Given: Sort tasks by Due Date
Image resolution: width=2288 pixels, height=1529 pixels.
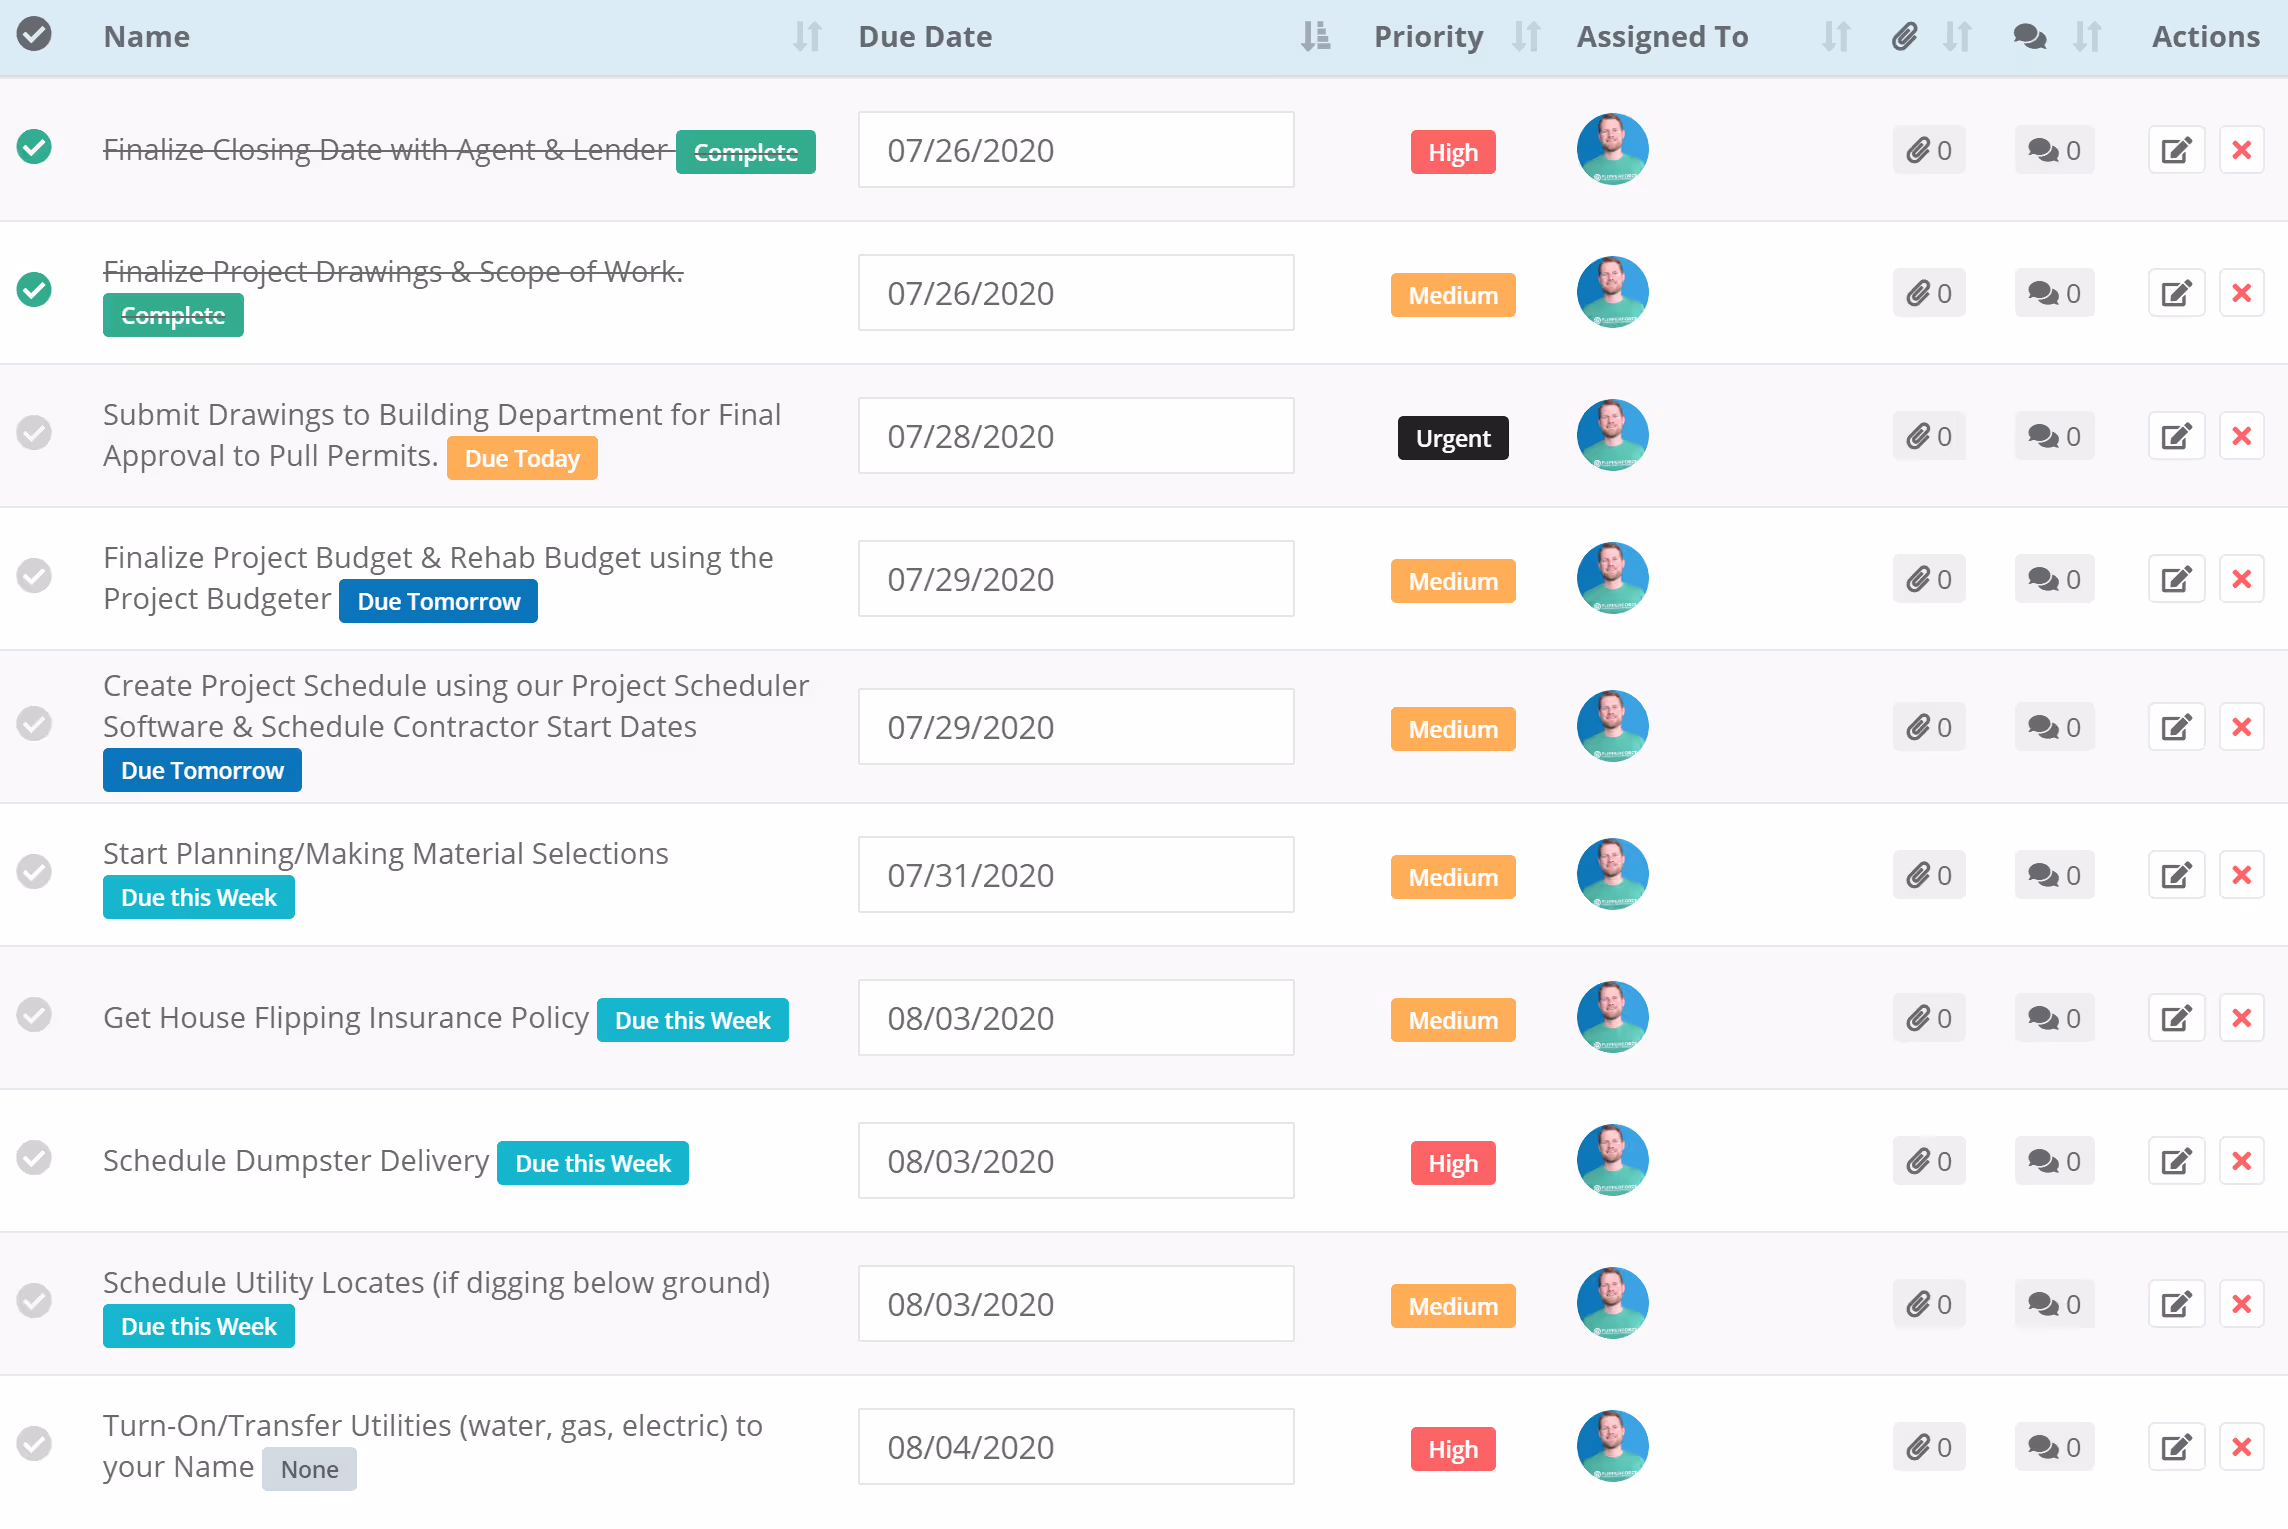Looking at the screenshot, I should point(1315,37).
